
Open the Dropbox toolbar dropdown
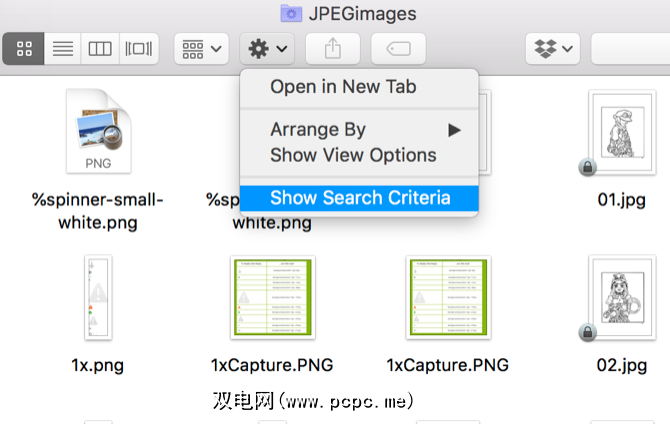pos(553,48)
